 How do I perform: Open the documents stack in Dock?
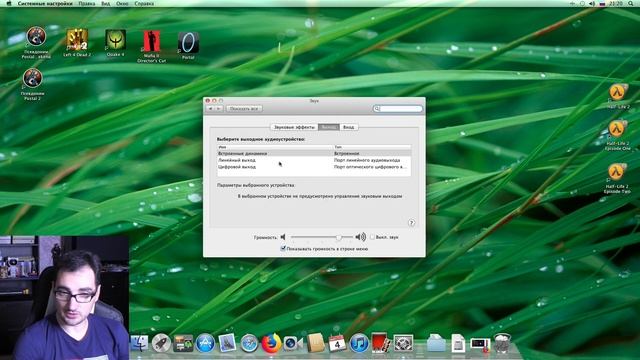tap(458, 343)
